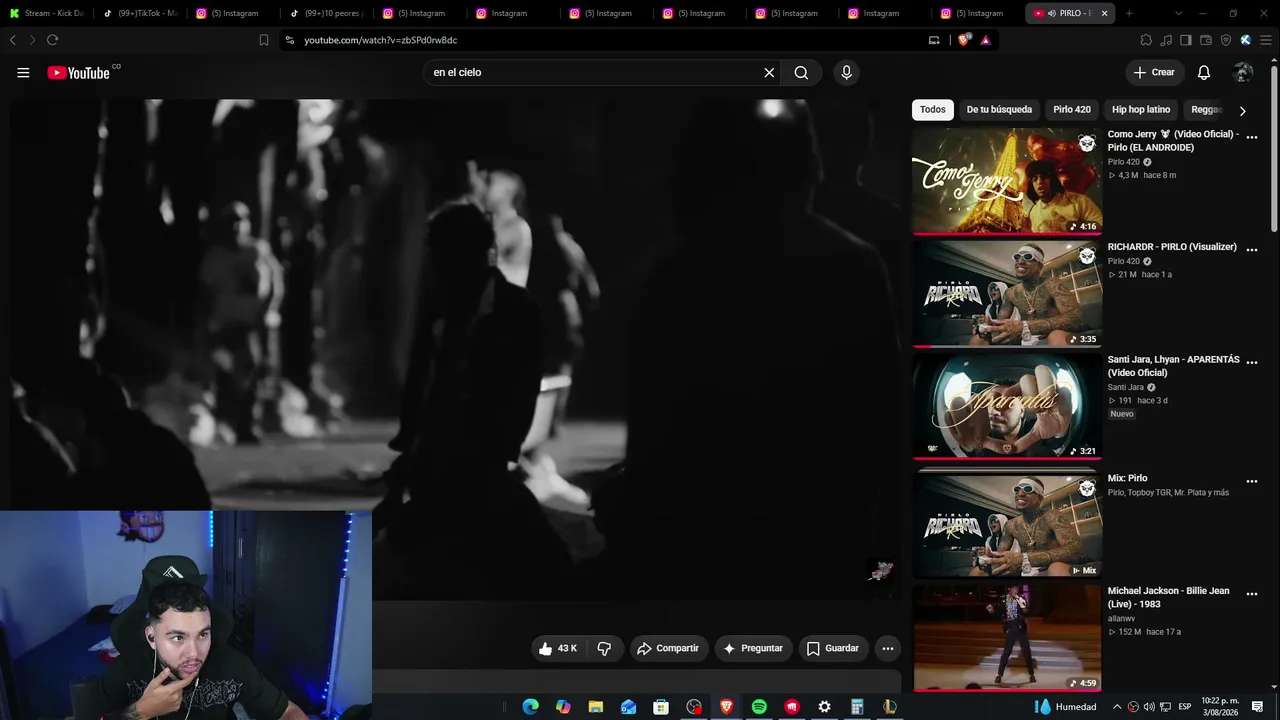Image resolution: width=1280 pixels, height=720 pixels.
Task: Open the Como Jerry video title
Action: point(1173,140)
